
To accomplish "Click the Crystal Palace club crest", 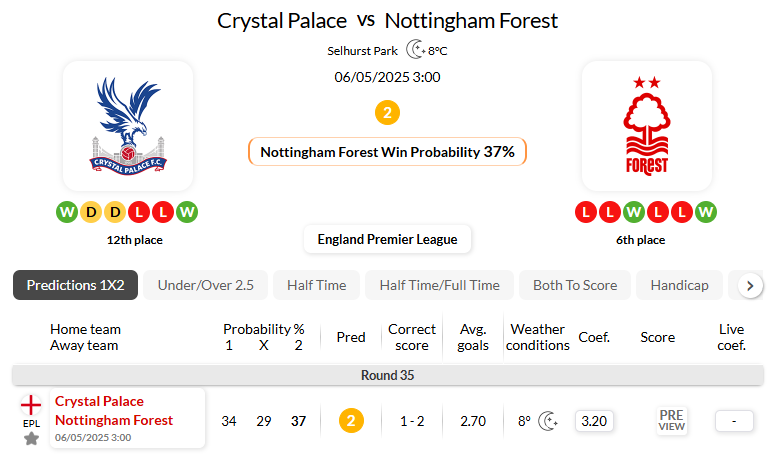I will pyautogui.click(x=127, y=125).
